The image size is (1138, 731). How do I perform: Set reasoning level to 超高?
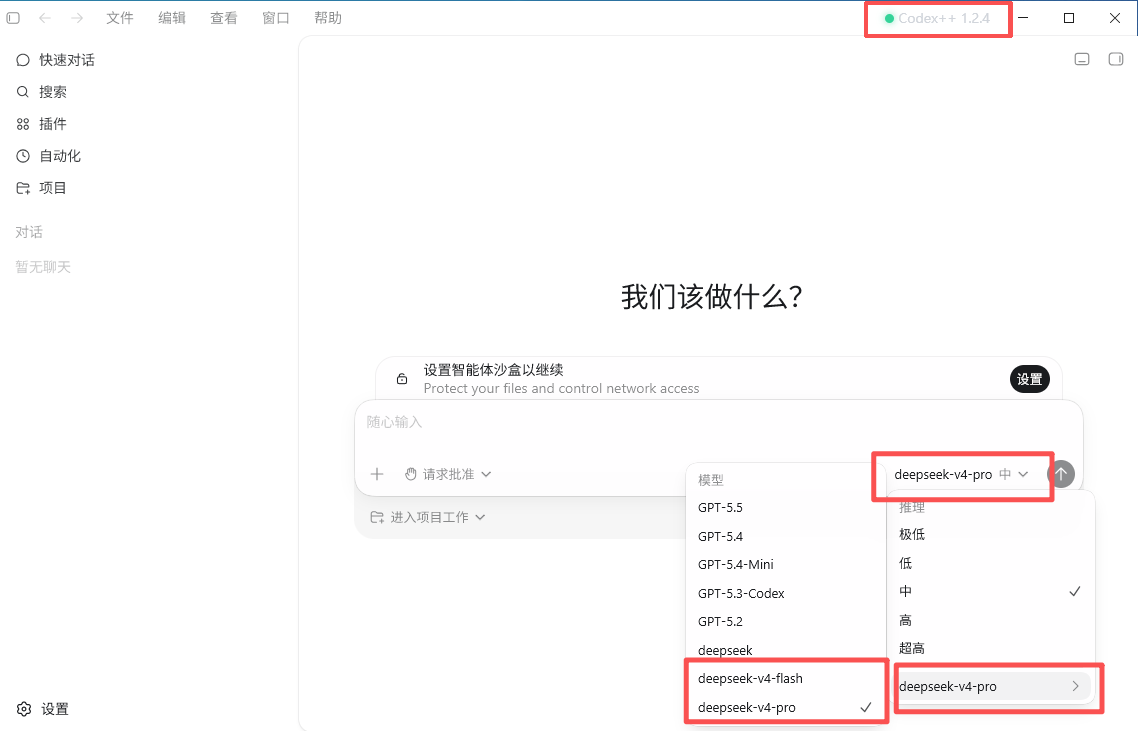pos(991,649)
